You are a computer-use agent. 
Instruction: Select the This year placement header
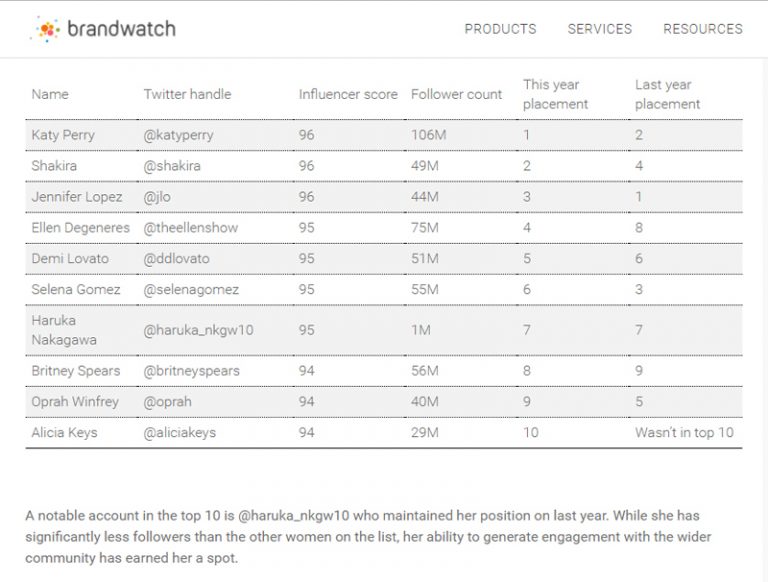pyautogui.click(x=555, y=94)
